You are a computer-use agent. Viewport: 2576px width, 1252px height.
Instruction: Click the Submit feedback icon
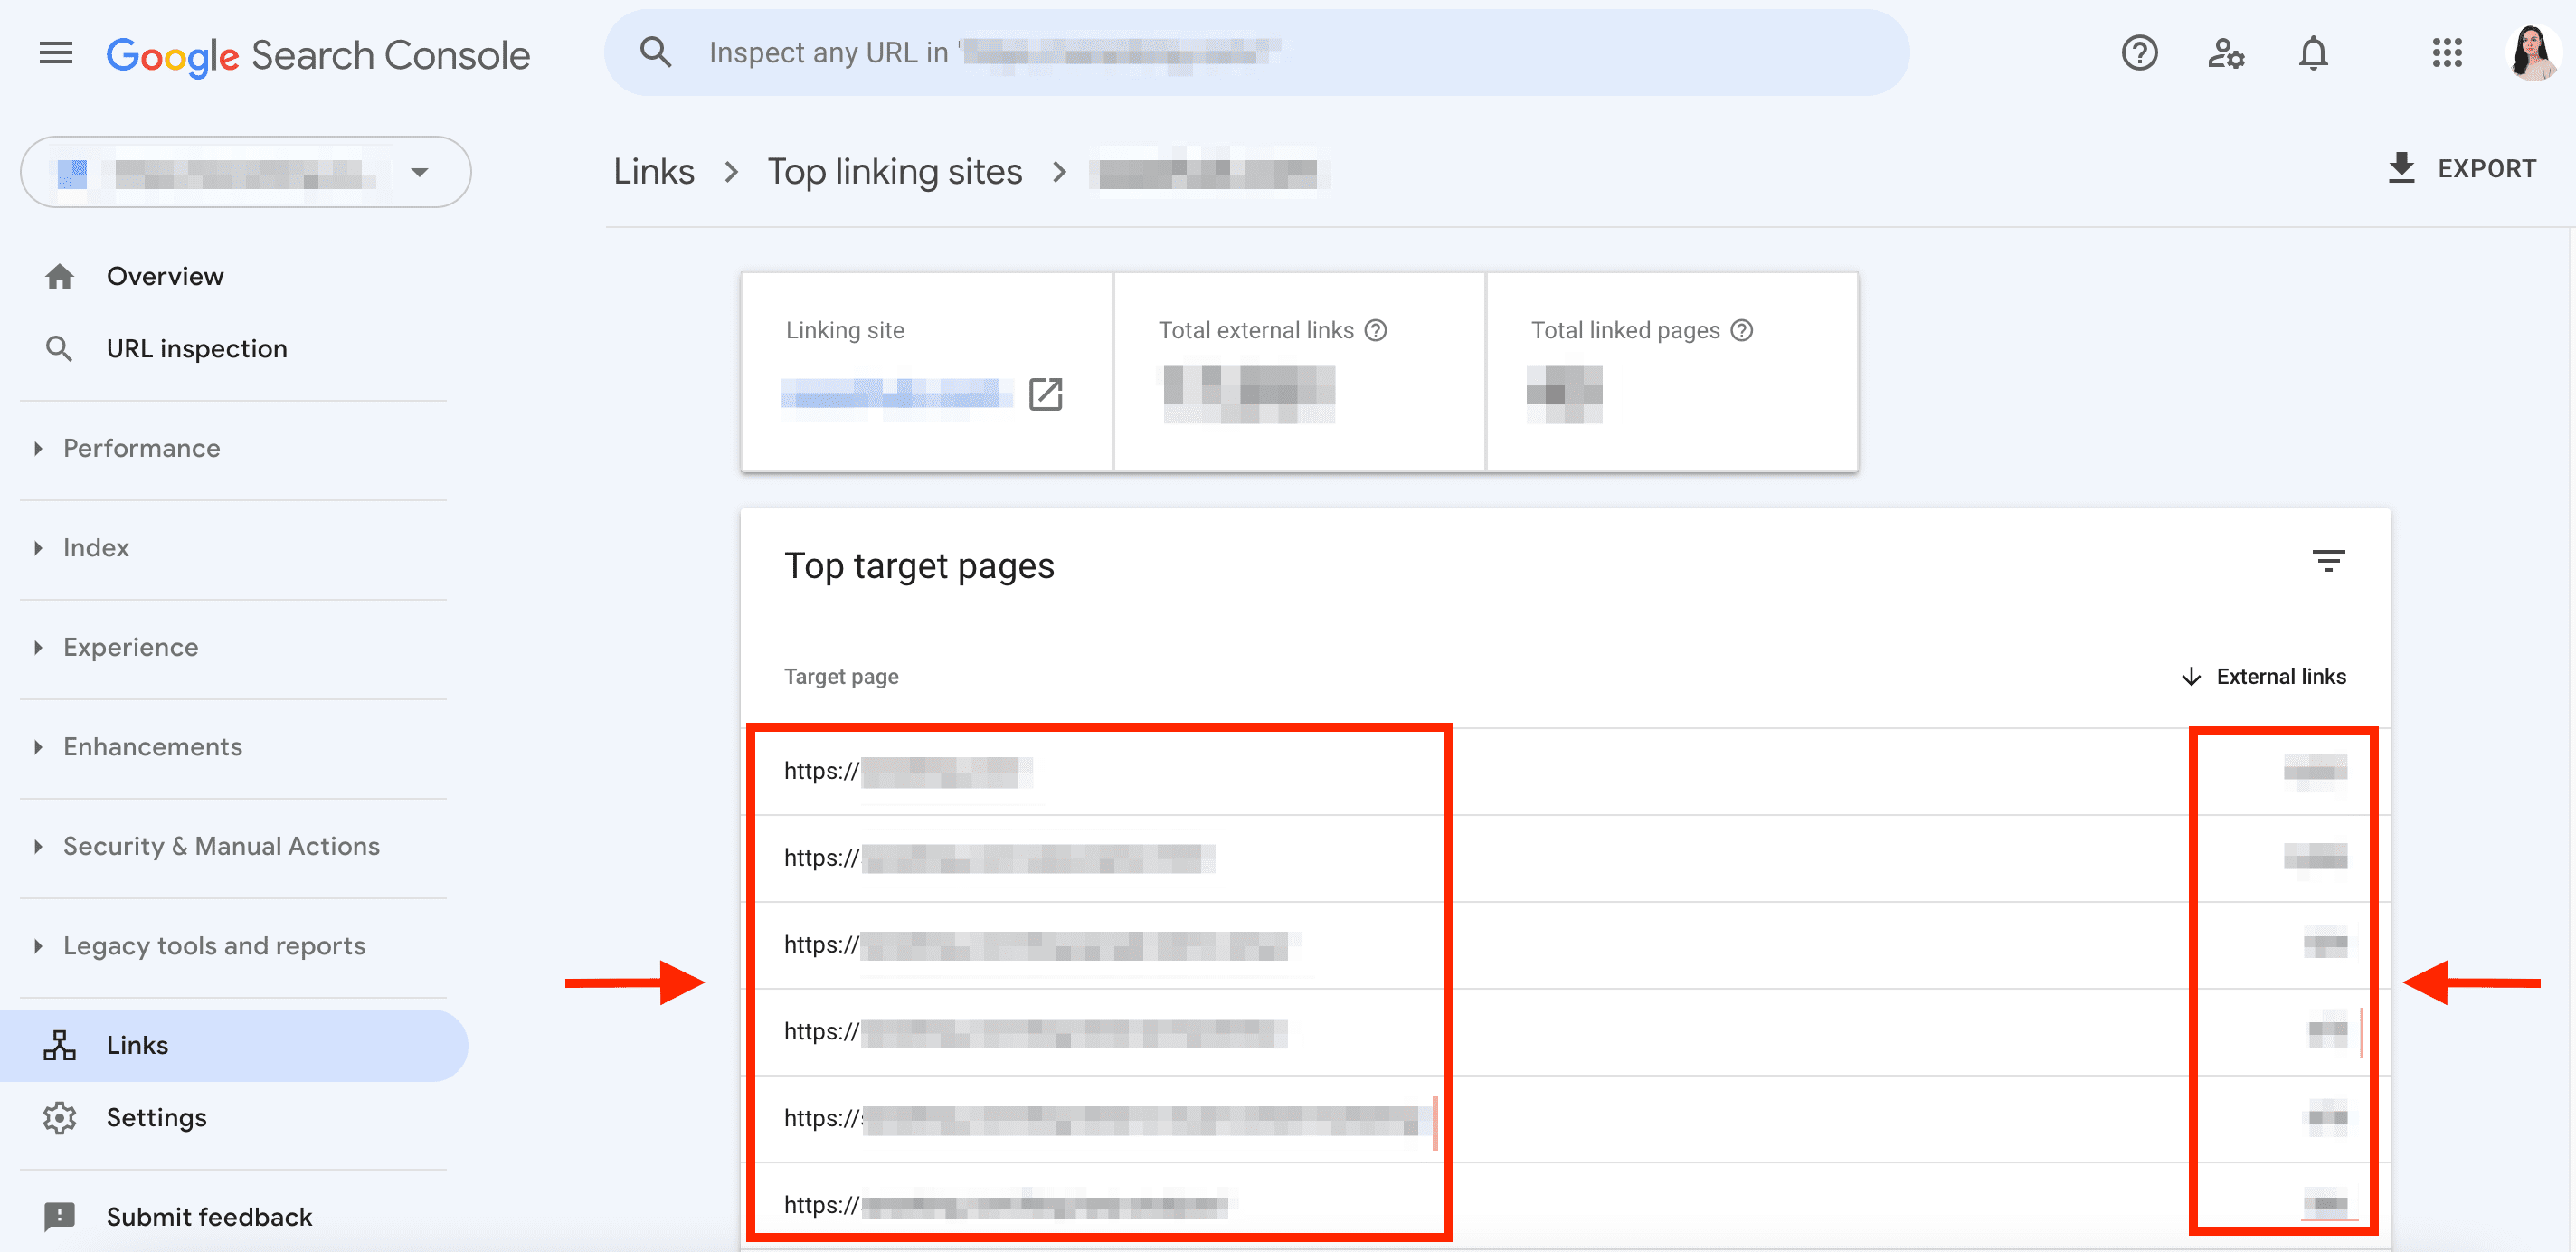coord(59,1217)
